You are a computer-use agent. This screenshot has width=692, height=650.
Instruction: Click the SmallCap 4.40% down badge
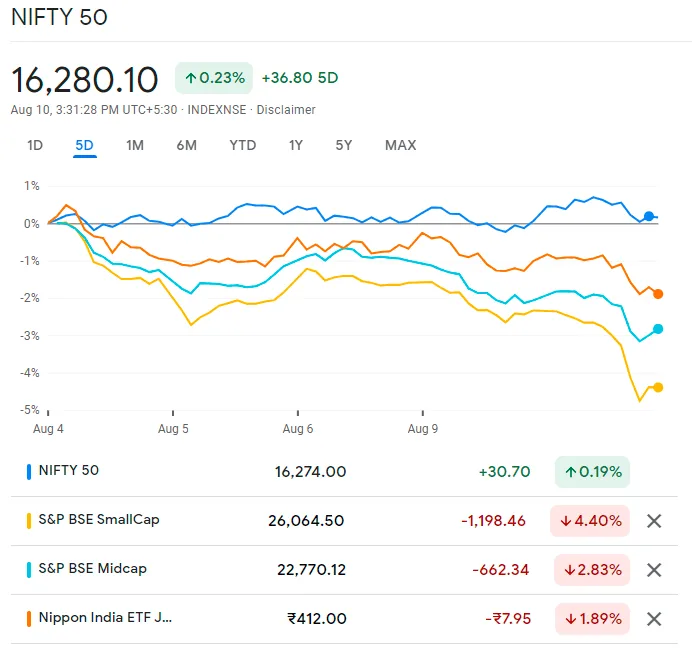click(590, 521)
